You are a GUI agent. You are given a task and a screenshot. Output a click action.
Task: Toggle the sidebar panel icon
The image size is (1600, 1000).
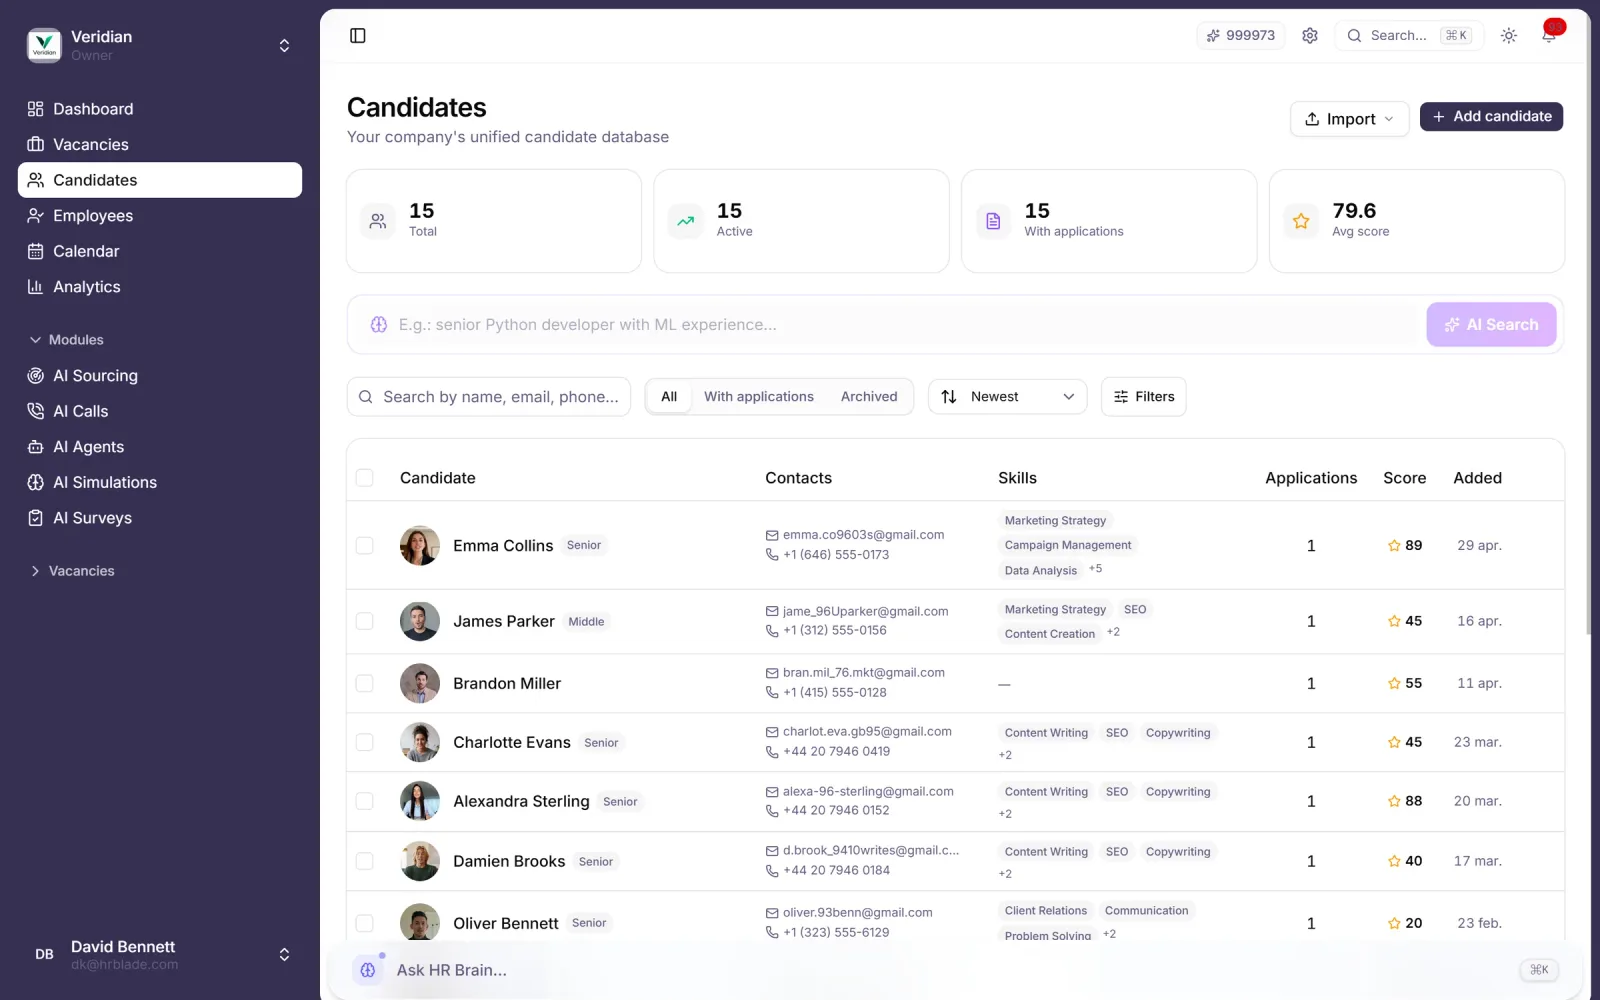(x=358, y=36)
